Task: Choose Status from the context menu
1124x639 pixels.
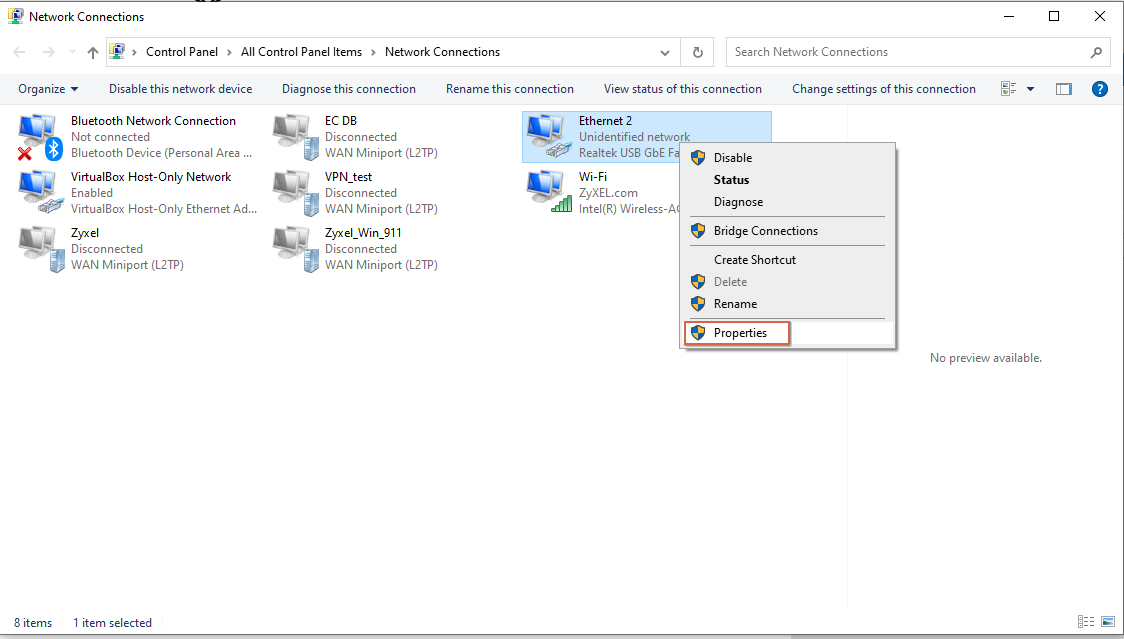Action: coord(787,180)
